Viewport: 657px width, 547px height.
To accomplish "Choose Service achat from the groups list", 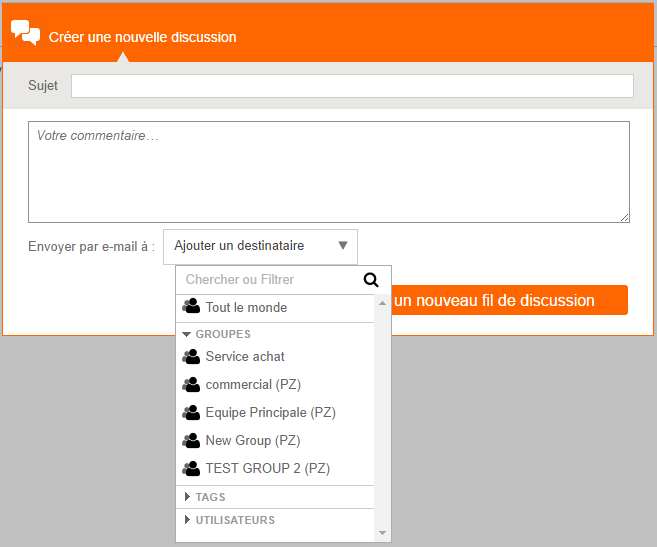I will [x=245, y=356].
